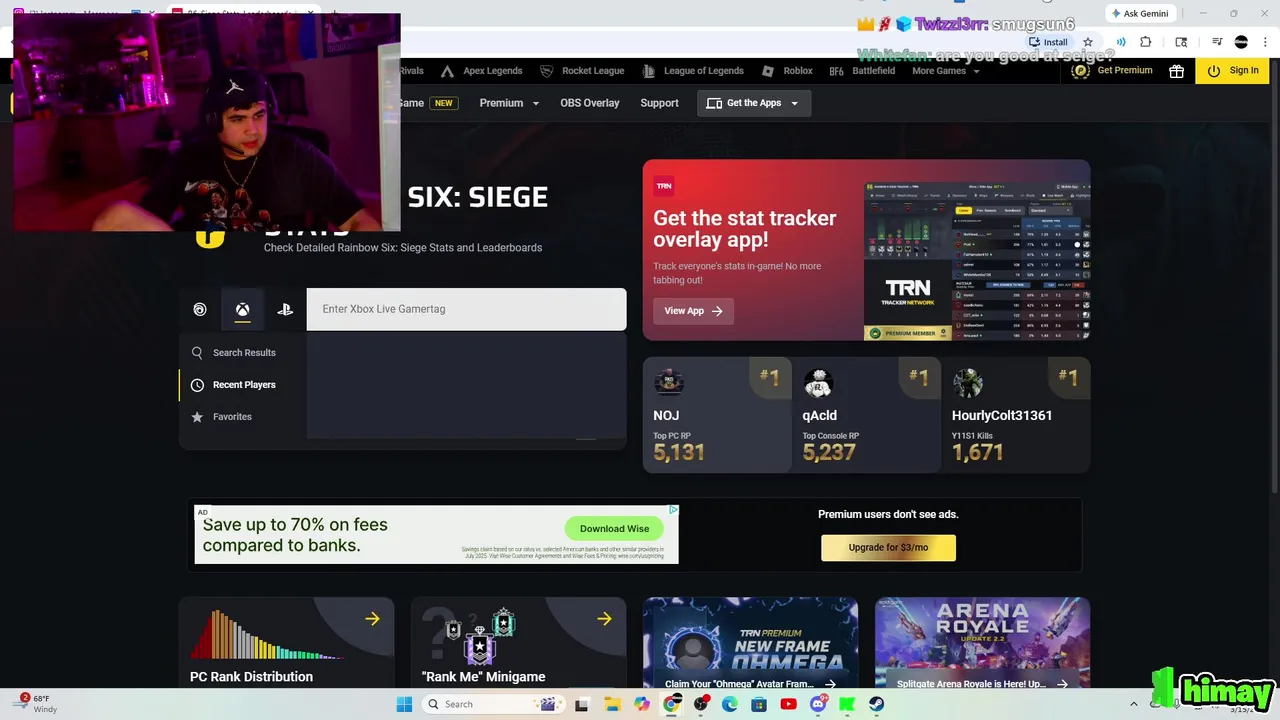Open the Chrome extensions puzzle icon
This screenshot has width=1280, height=720.
coord(1146,42)
